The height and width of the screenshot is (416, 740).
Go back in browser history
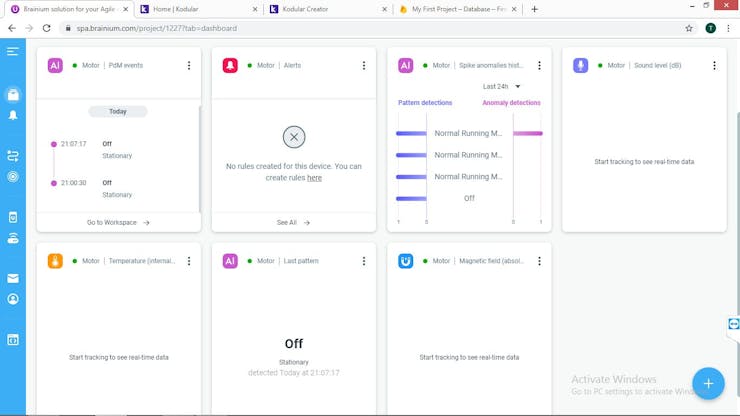(x=12, y=28)
